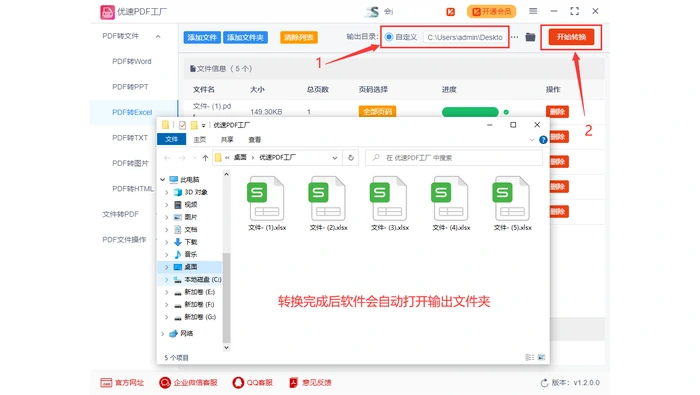
Task: Open 文件- (5).xlsx file icon
Action: (512, 198)
